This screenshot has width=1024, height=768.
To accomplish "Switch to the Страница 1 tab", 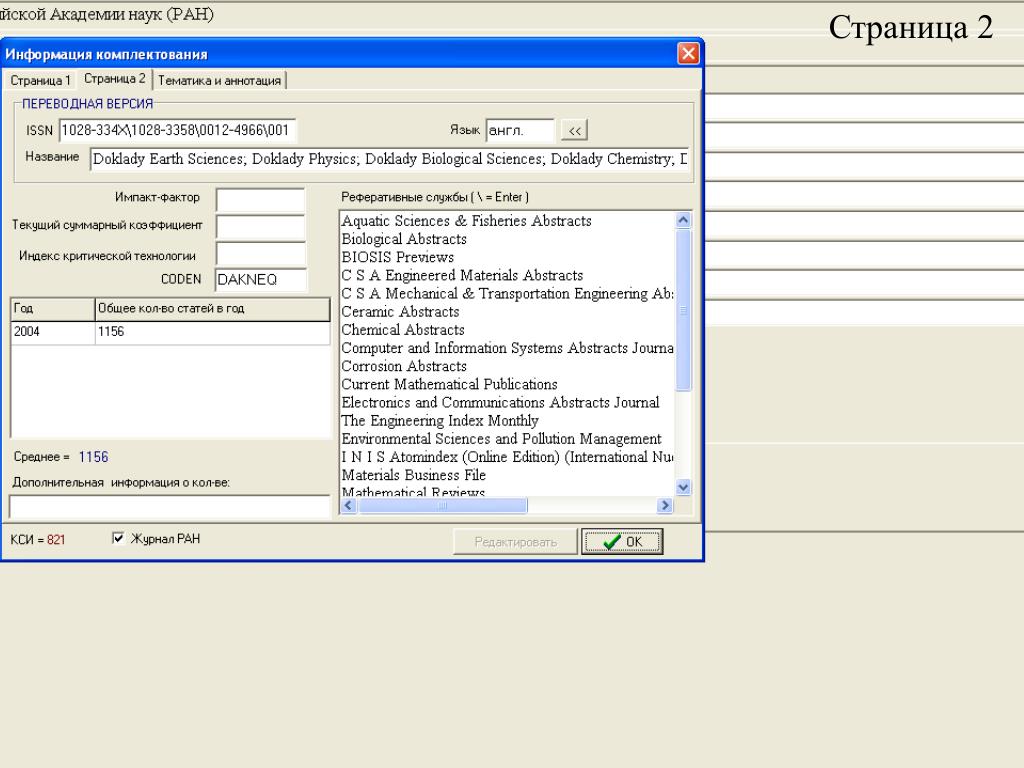I will [40, 80].
